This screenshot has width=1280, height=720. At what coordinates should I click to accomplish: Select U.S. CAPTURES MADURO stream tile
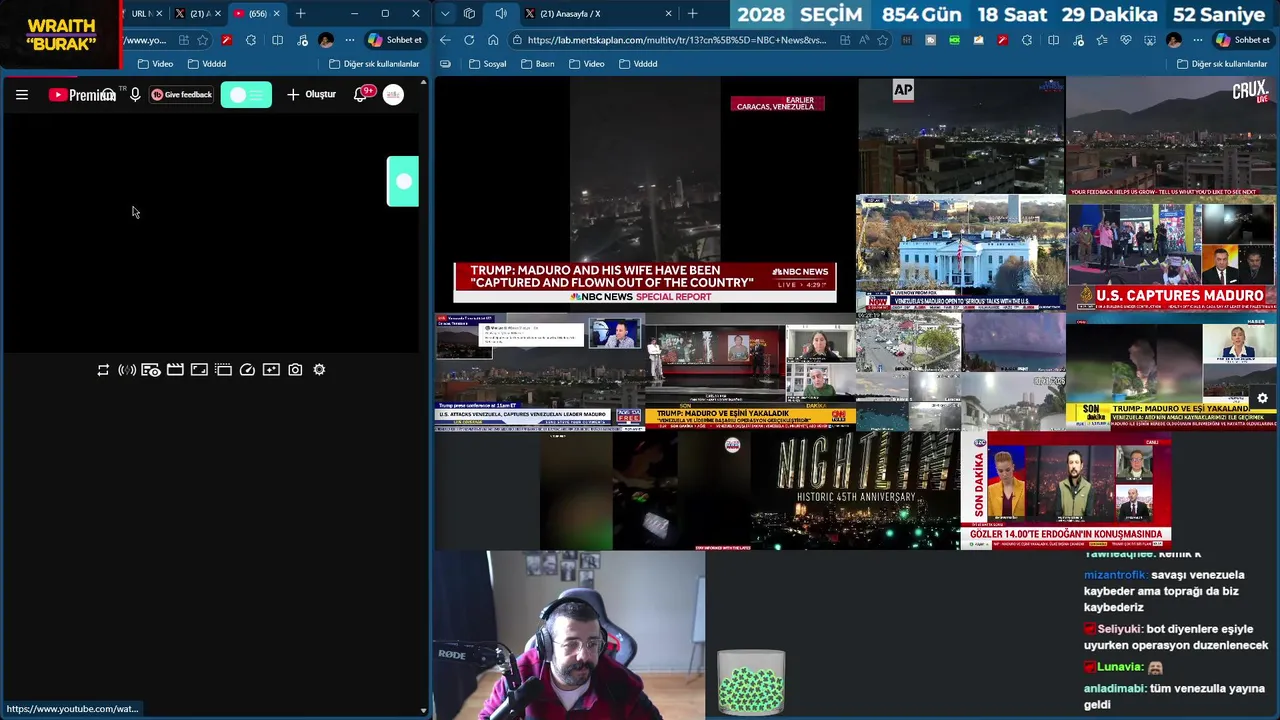(1171, 255)
